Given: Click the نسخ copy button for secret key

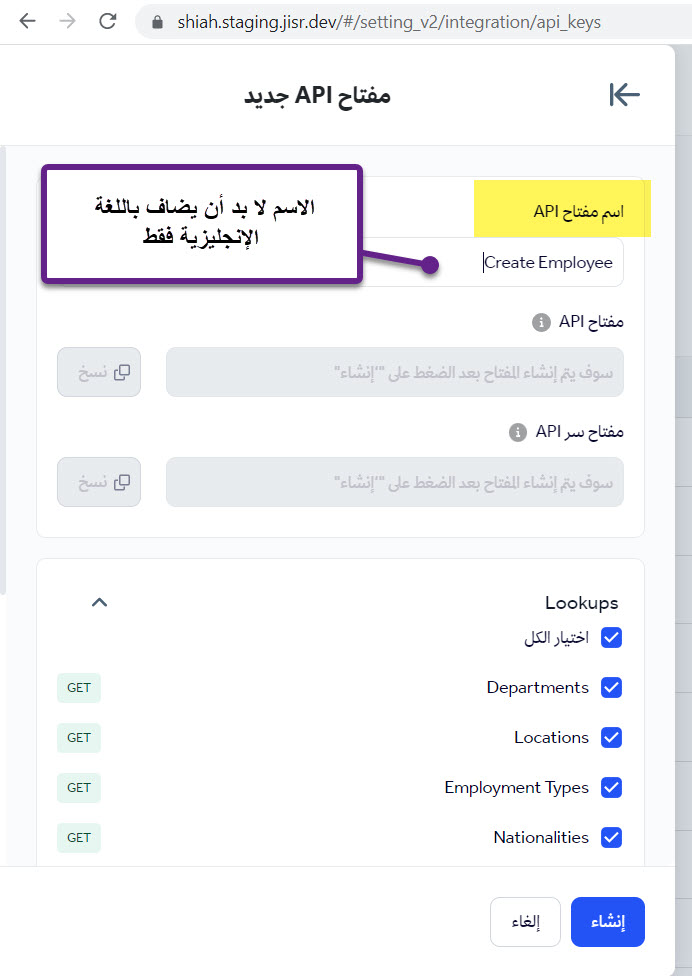Looking at the screenshot, I should click(99, 482).
